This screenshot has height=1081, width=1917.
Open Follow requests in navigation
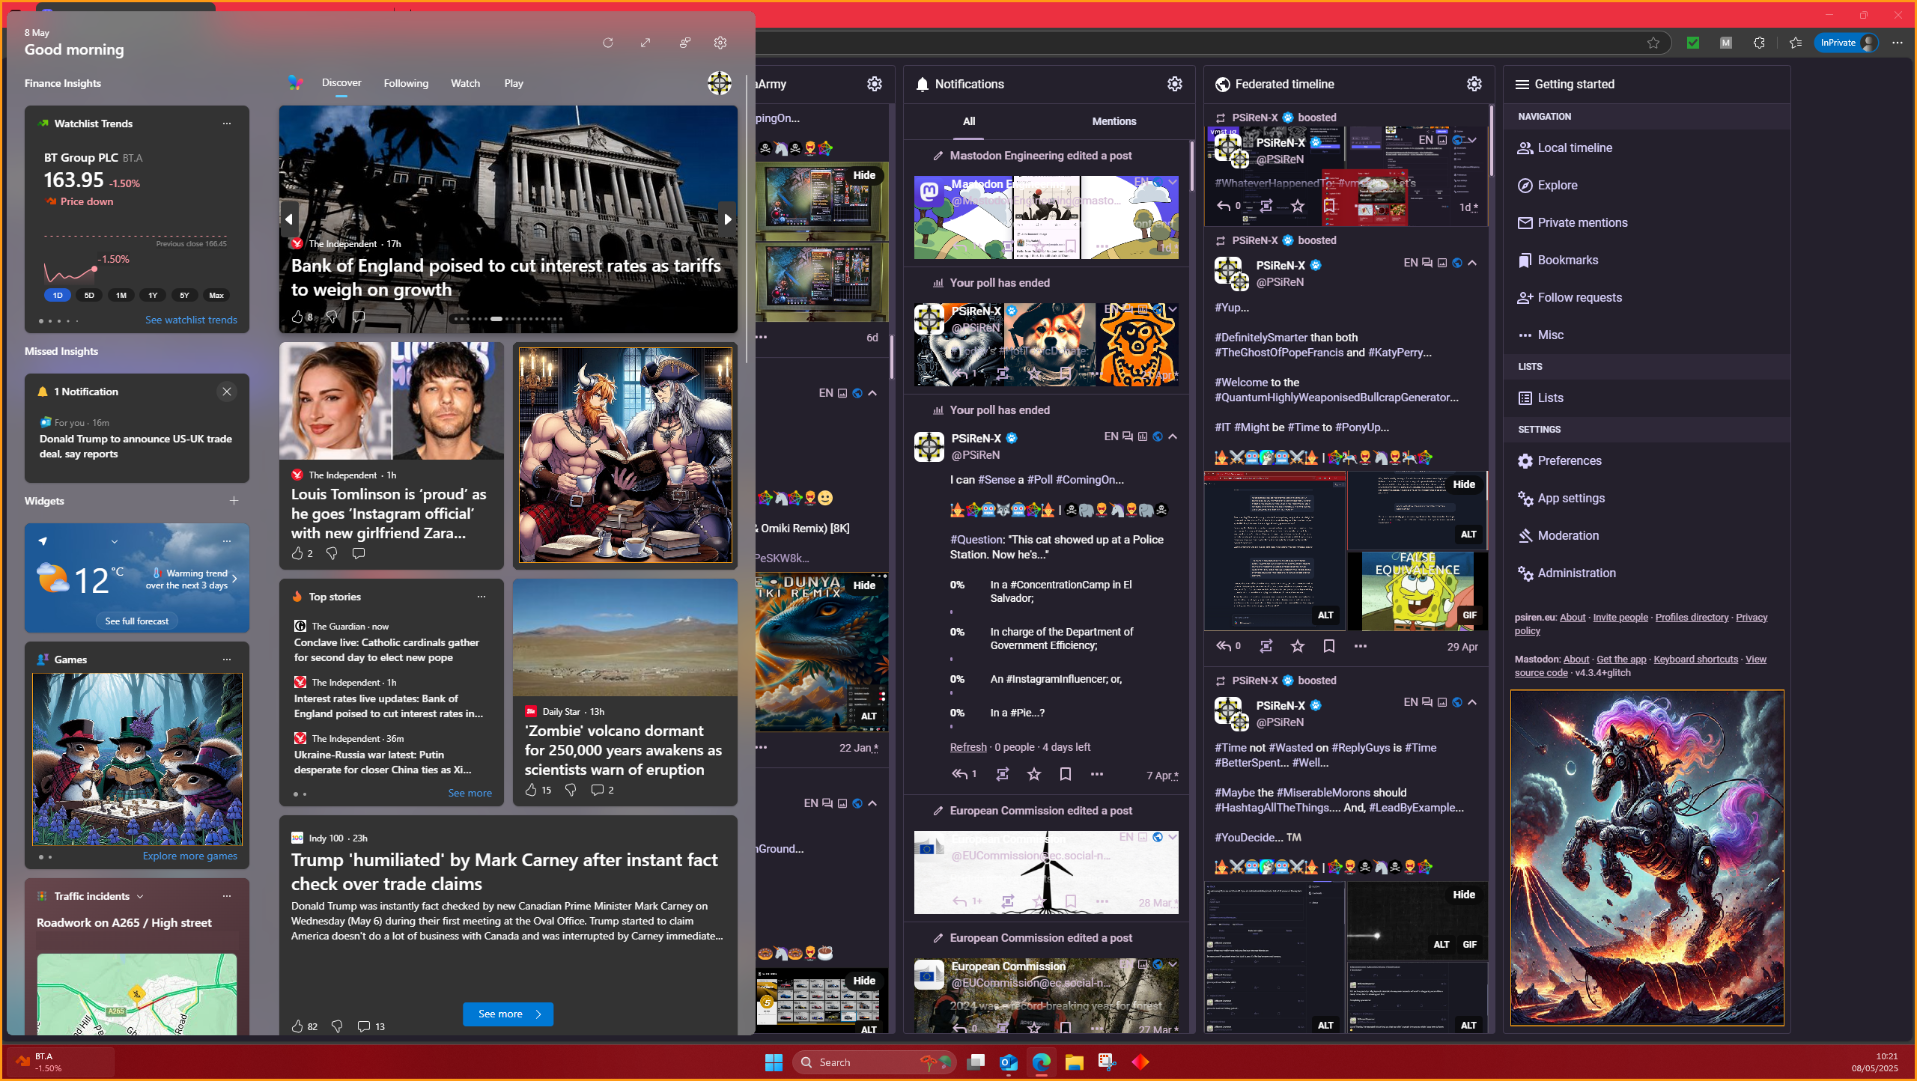tap(1579, 298)
